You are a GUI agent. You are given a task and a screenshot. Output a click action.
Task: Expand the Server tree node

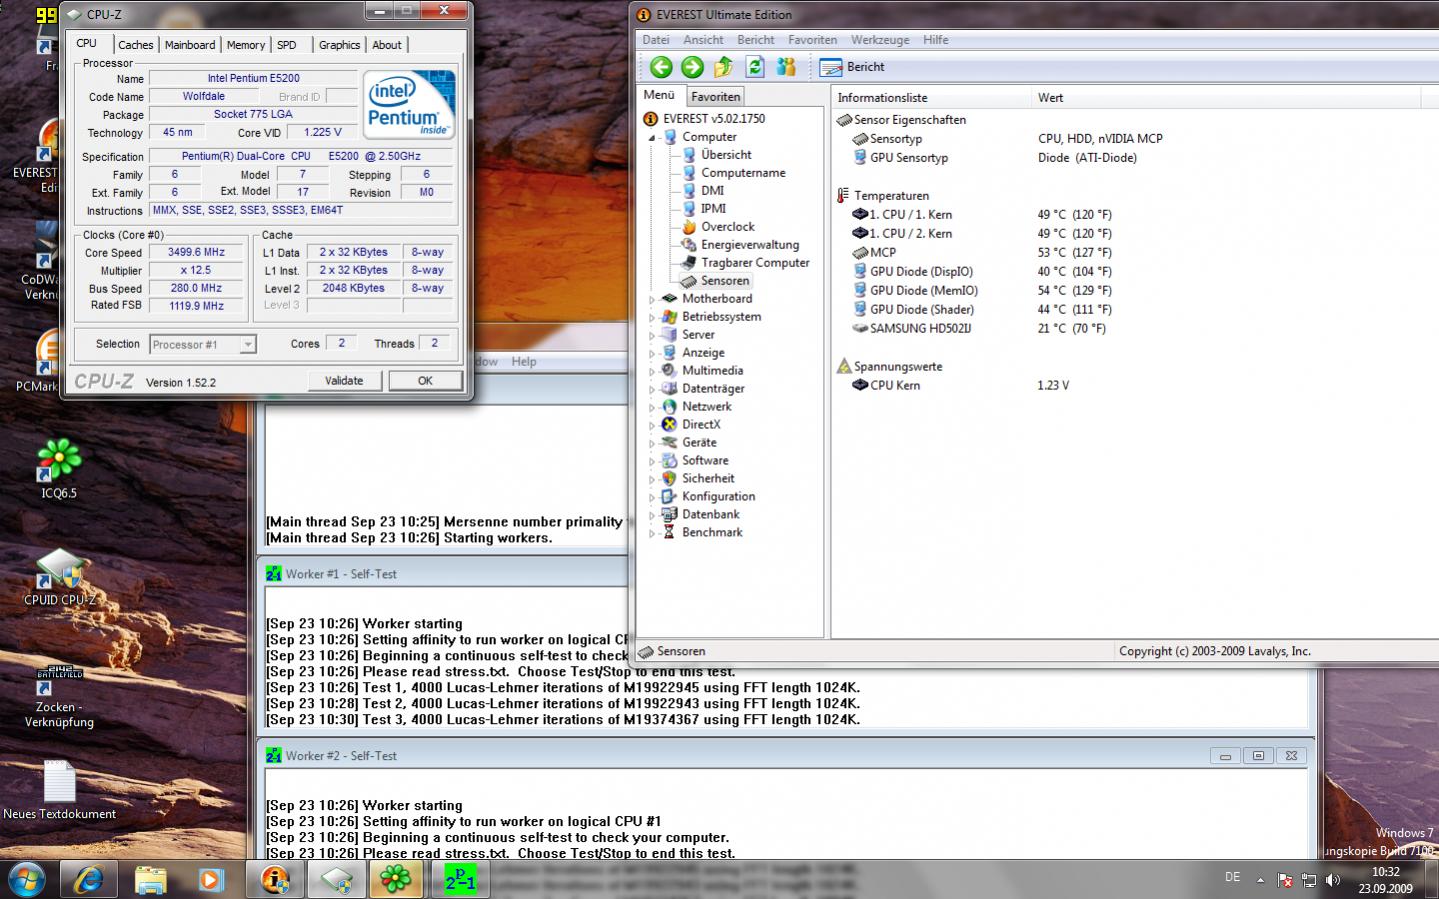[652, 335]
